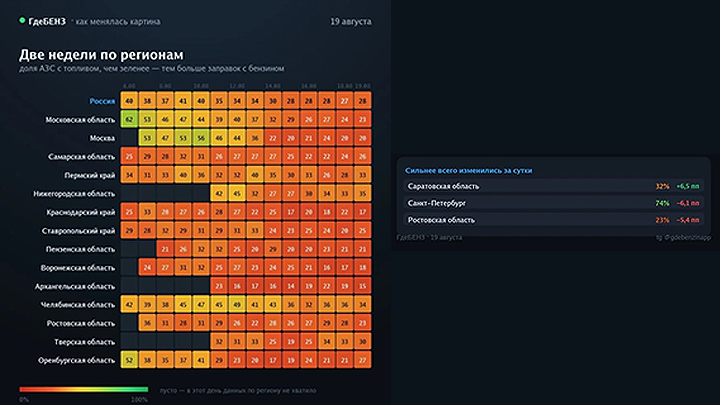The height and width of the screenshot is (405, 720).
Task: Click the 32% value for Саратовская область
Action: tap(662, 186)
